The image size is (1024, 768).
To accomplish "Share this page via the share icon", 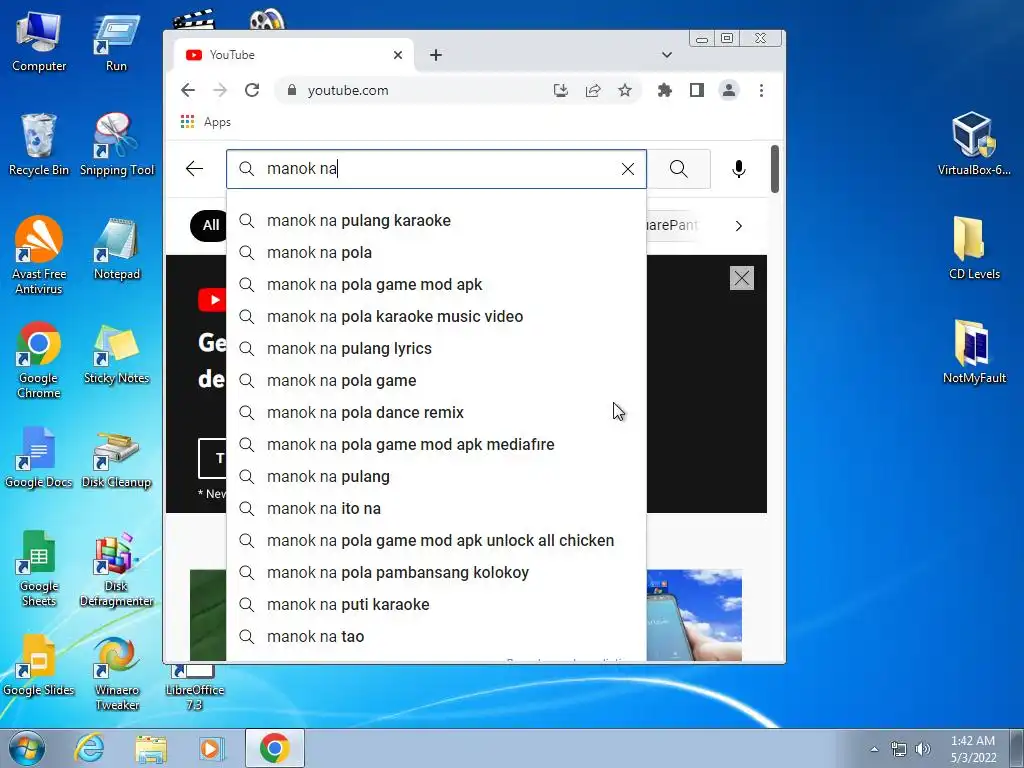I will tap(593, 90).
